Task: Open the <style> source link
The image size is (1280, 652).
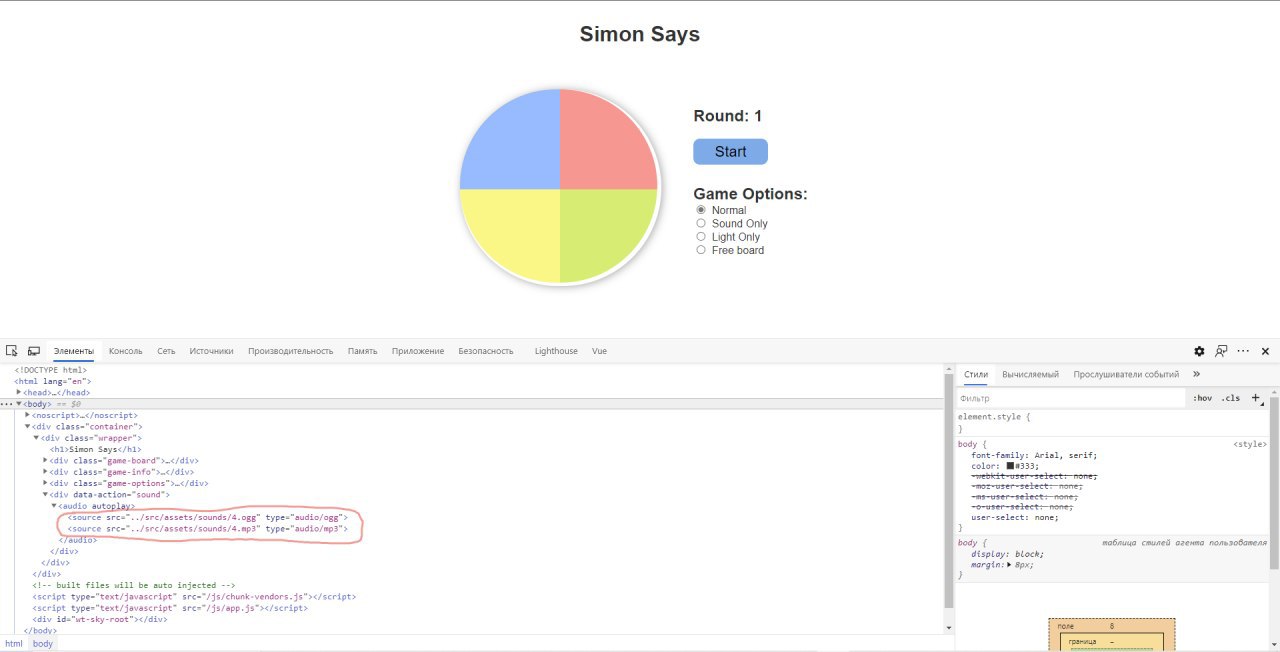Action: (1250, 443)
